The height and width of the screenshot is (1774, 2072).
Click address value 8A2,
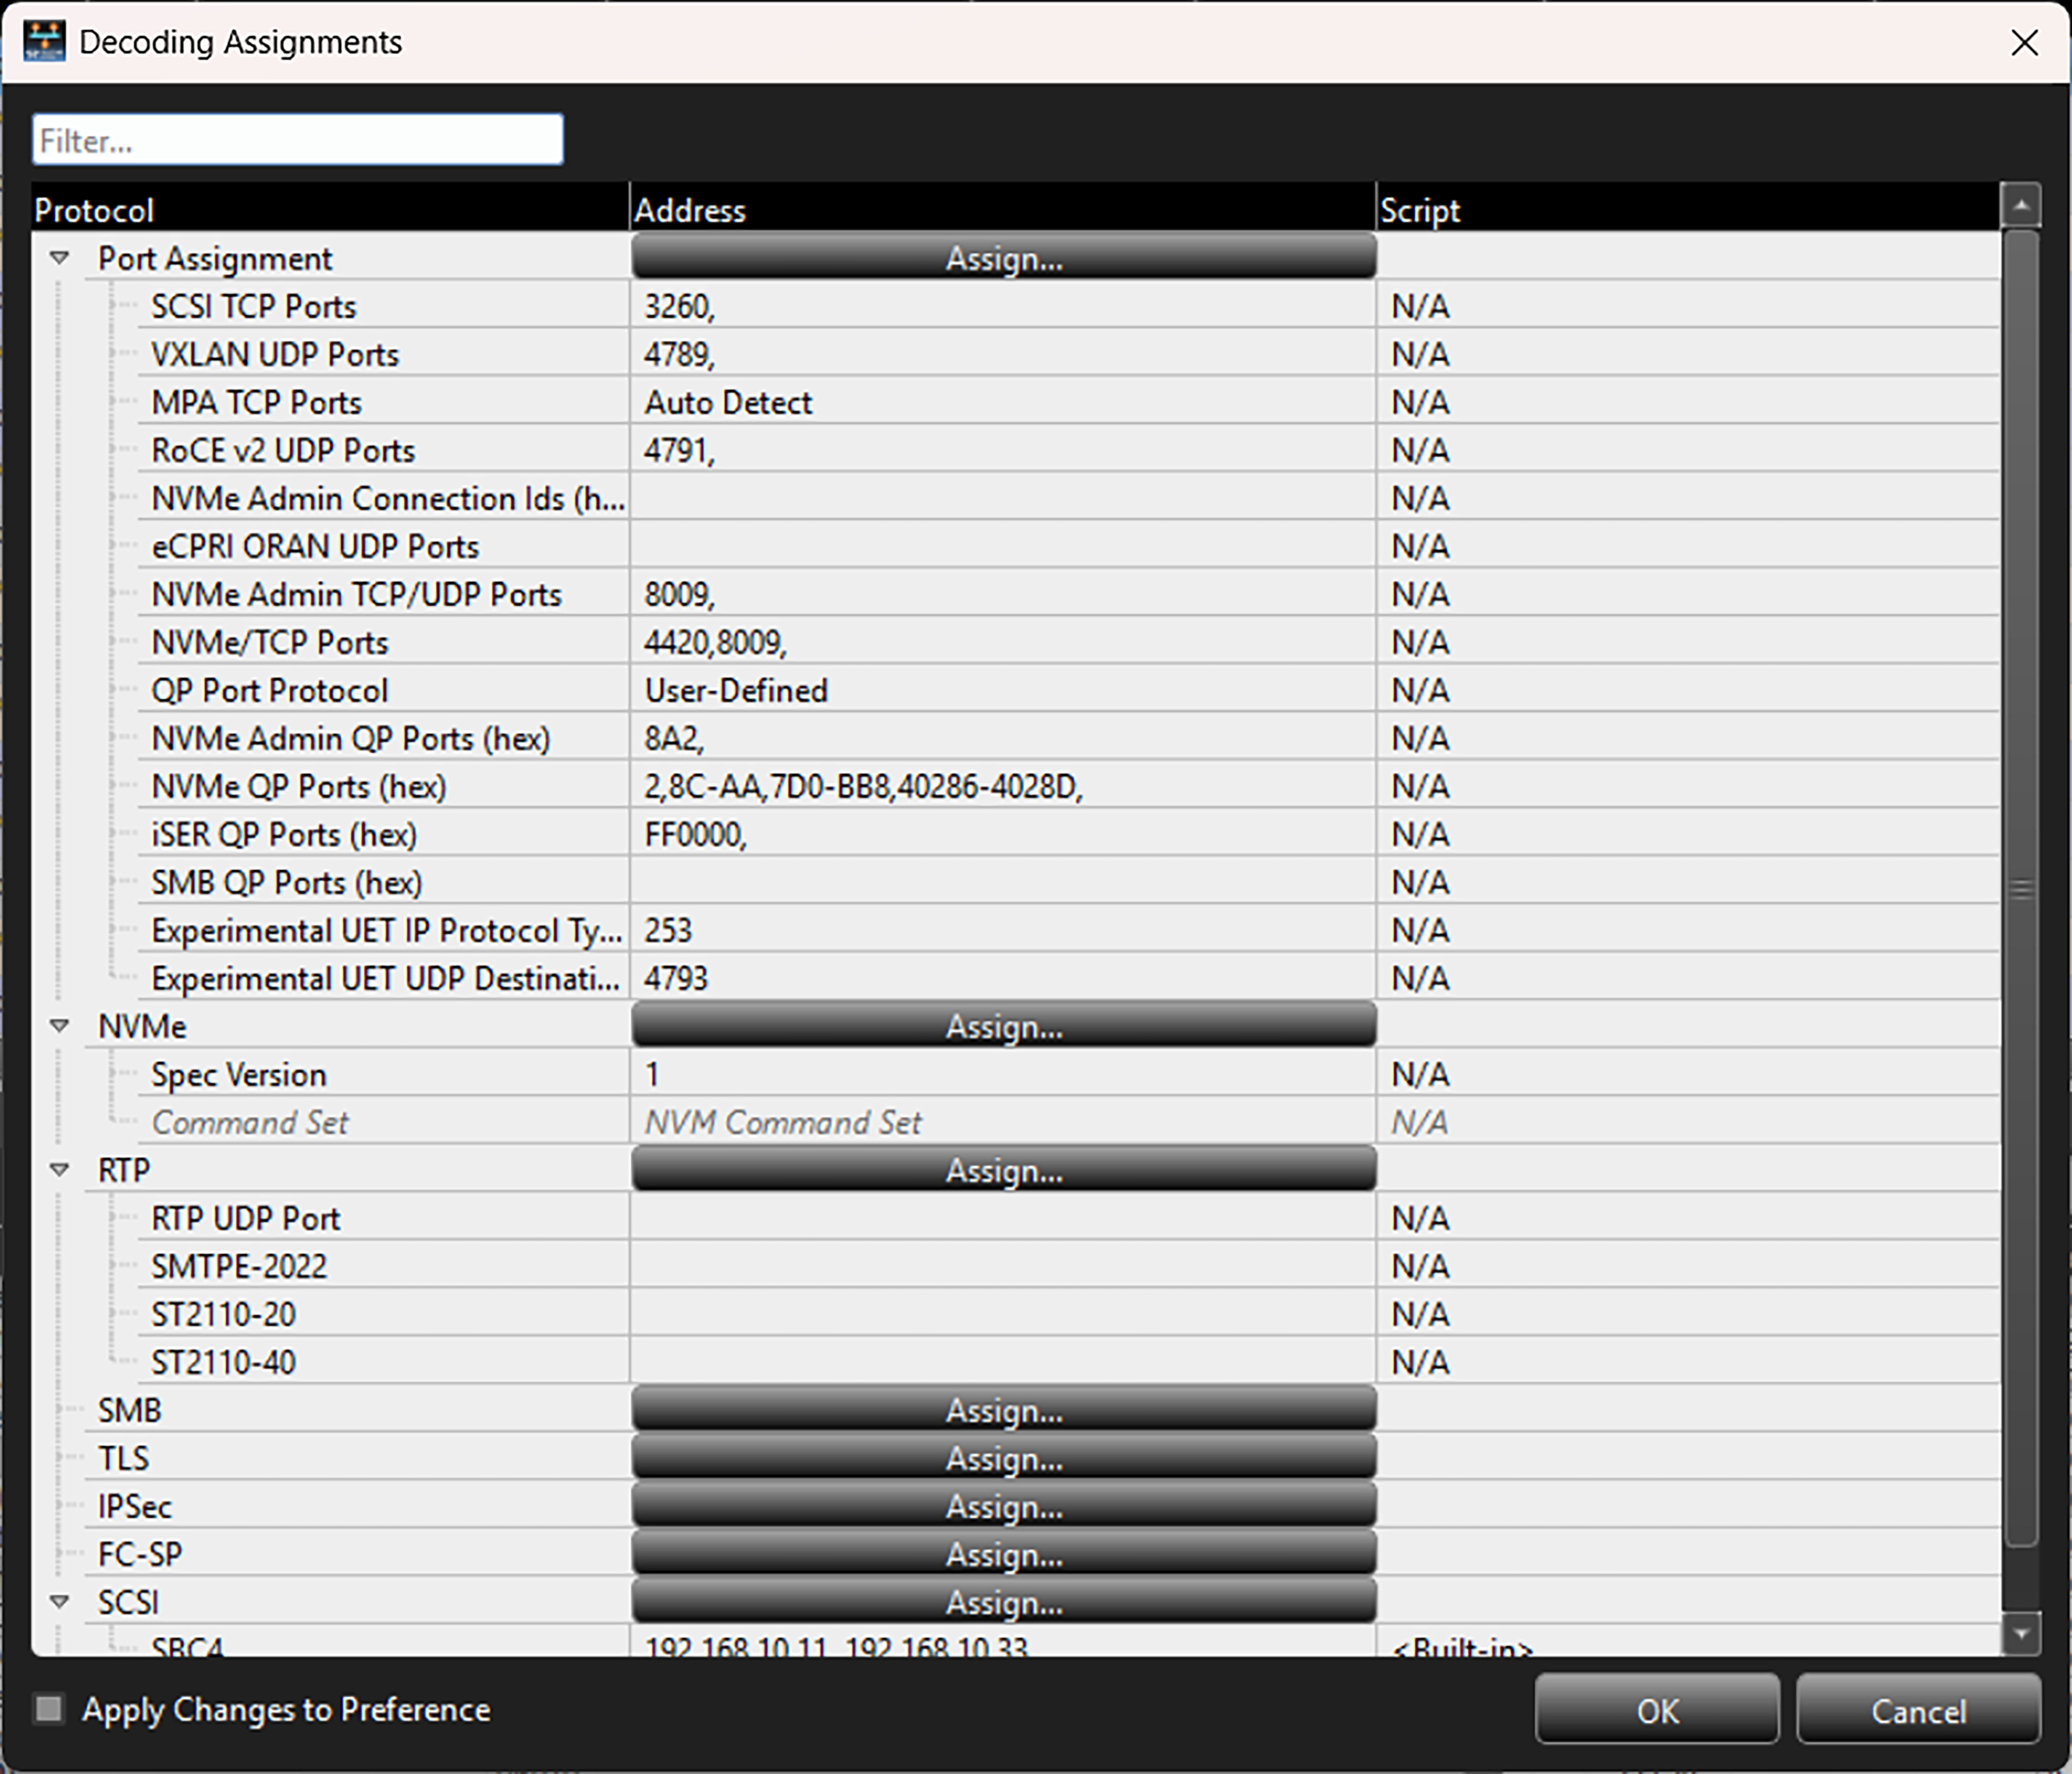pyautogui.click(x=674, y=738)
